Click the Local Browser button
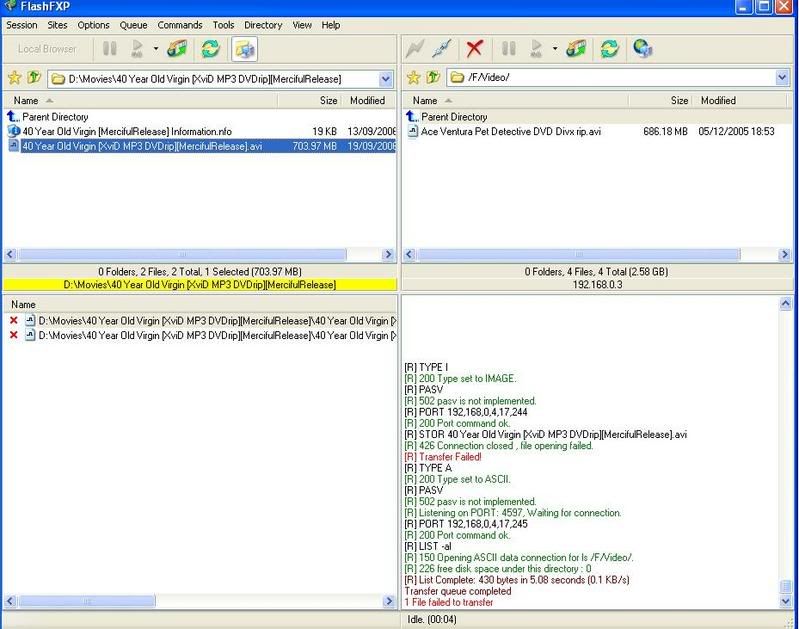This screenshot has height=629, width=799. click(47, 49)
